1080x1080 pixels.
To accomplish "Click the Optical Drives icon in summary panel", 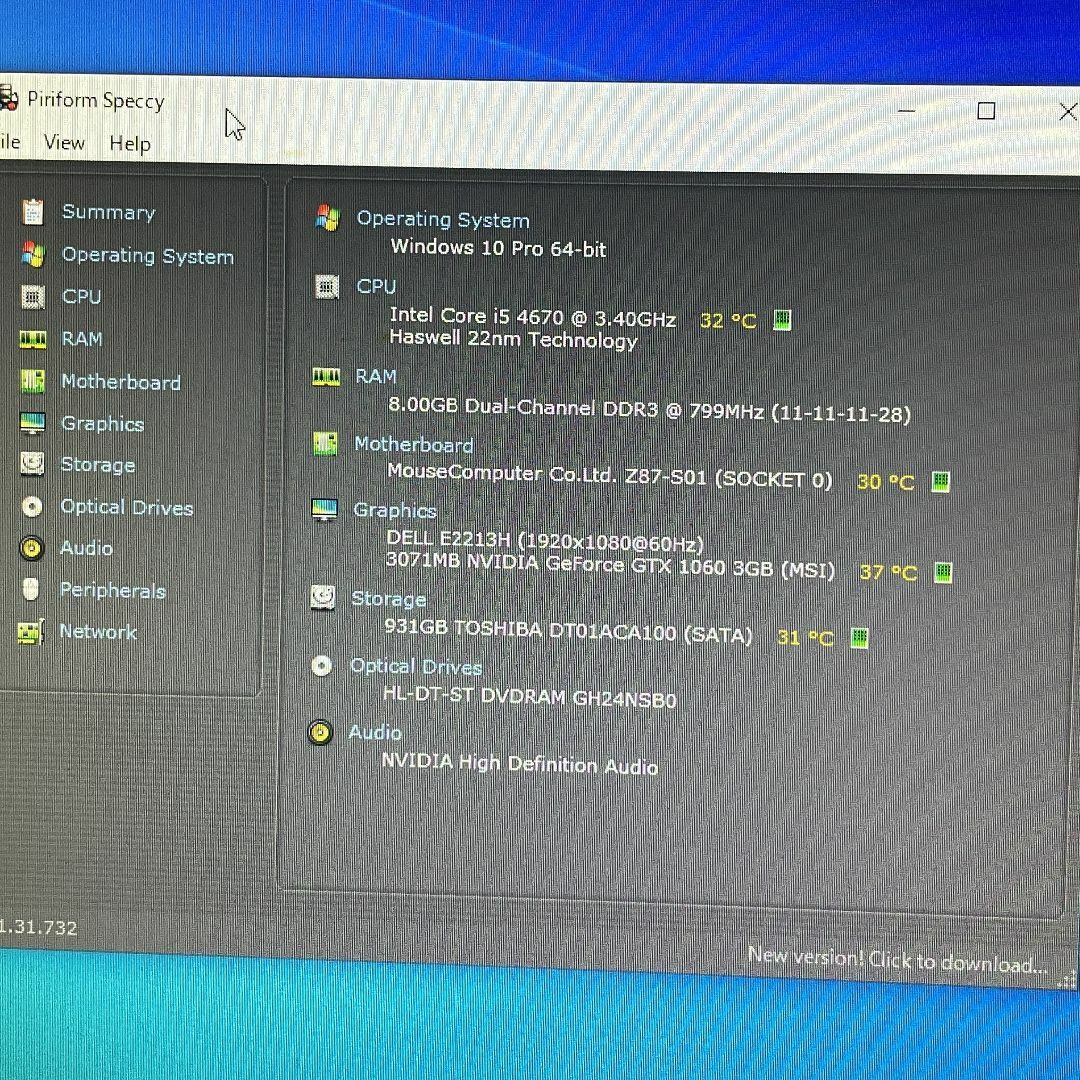I will point(322,666).
